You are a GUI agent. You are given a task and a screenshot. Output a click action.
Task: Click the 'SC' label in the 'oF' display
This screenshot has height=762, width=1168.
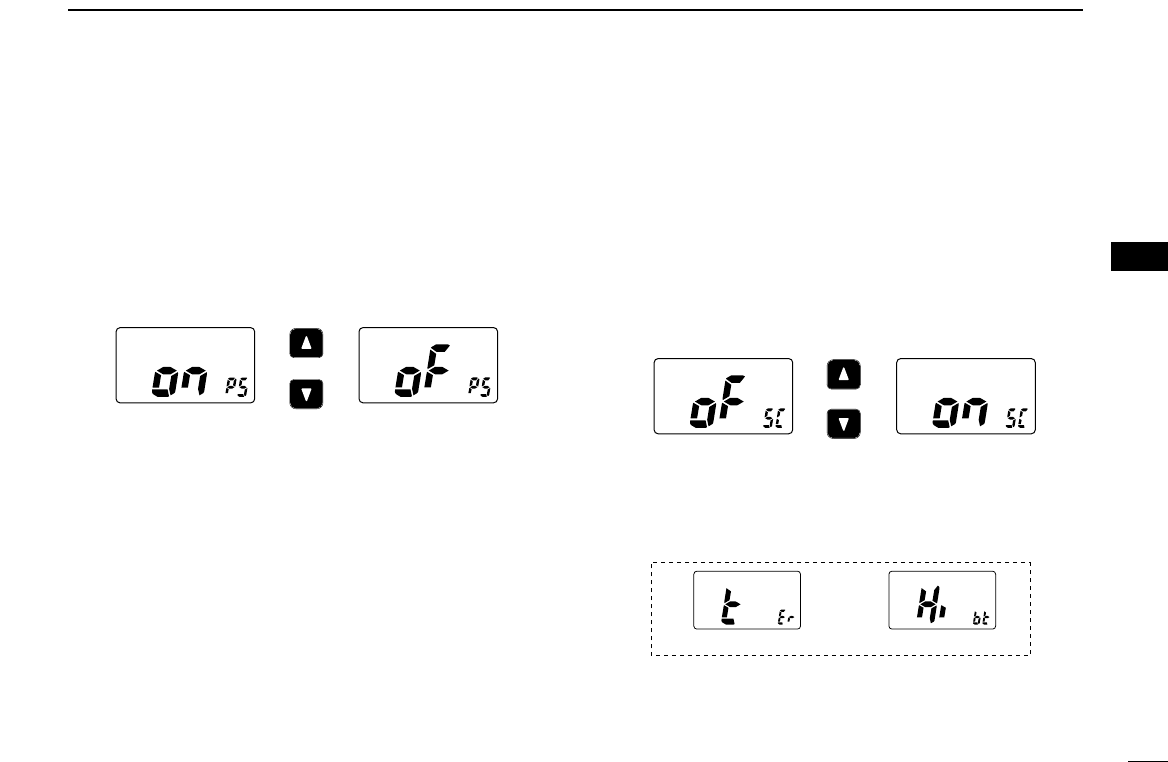point(774,418)
